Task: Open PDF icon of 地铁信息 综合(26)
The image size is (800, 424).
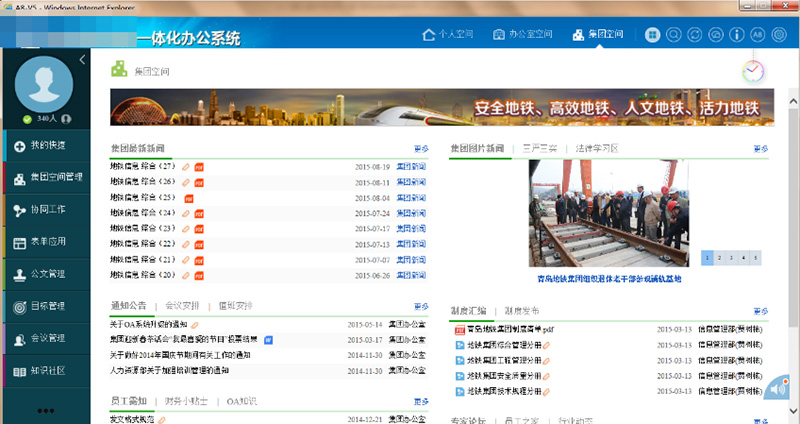Action: [x=199, y=183]
